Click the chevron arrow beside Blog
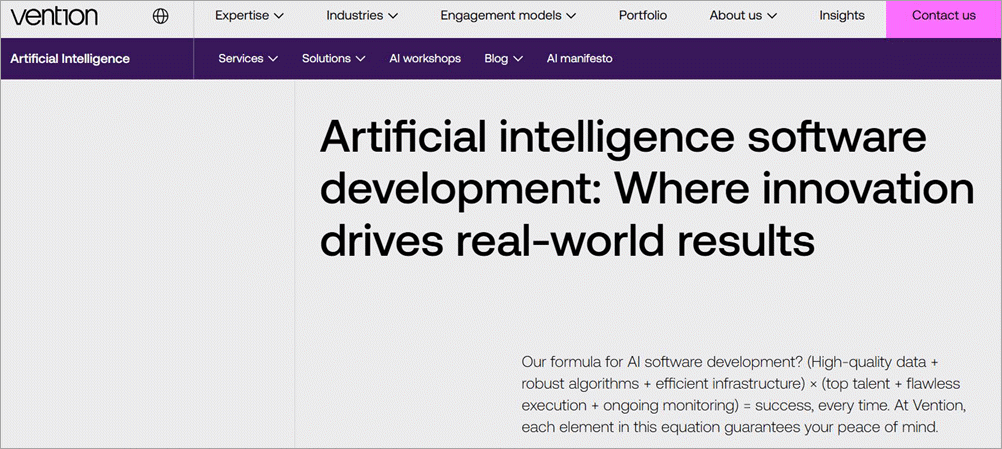This screenshot has height=449, width=1002. [x=518, y=59]
